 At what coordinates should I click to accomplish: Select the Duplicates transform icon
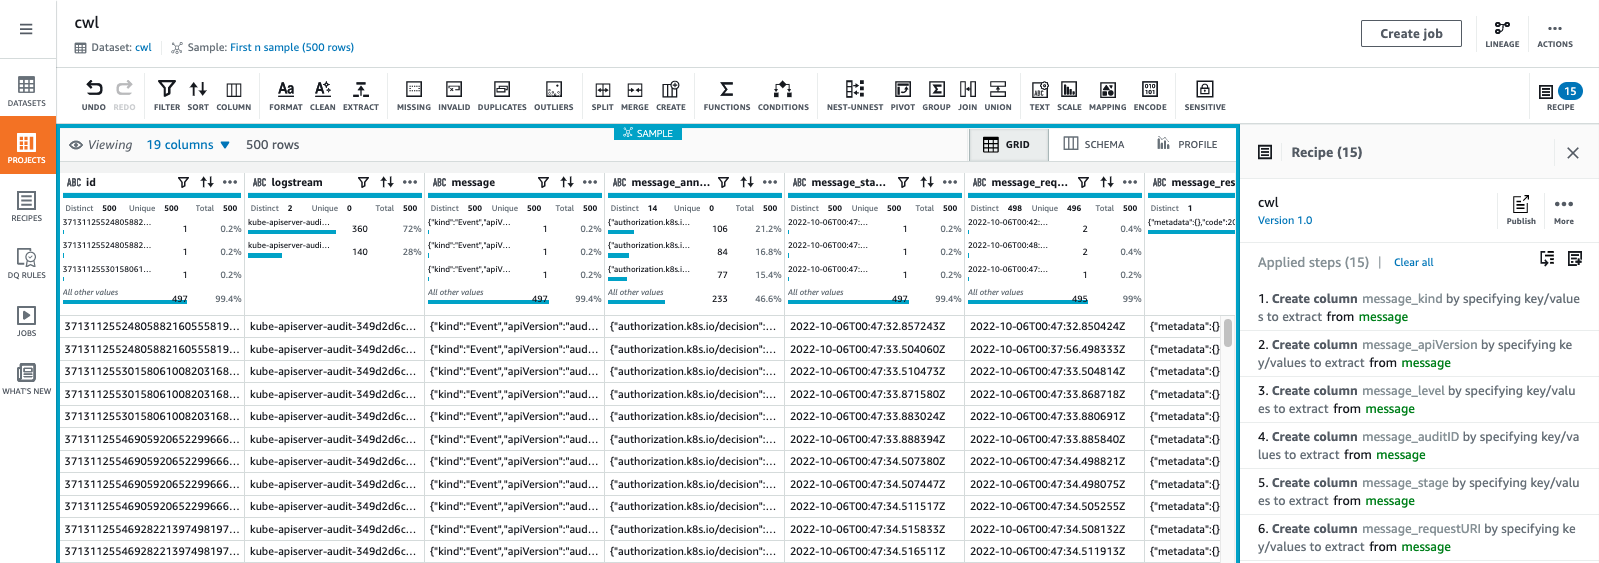502,94
